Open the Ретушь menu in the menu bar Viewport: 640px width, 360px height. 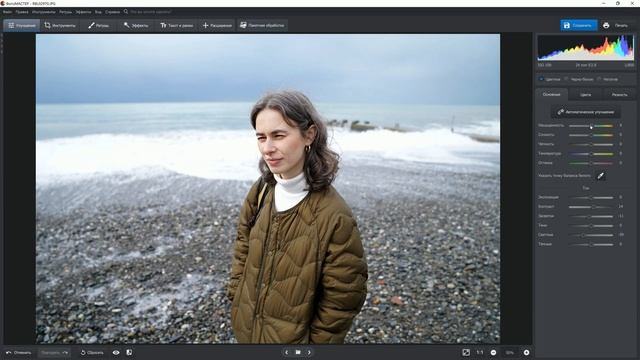click(x=65, y=12)
